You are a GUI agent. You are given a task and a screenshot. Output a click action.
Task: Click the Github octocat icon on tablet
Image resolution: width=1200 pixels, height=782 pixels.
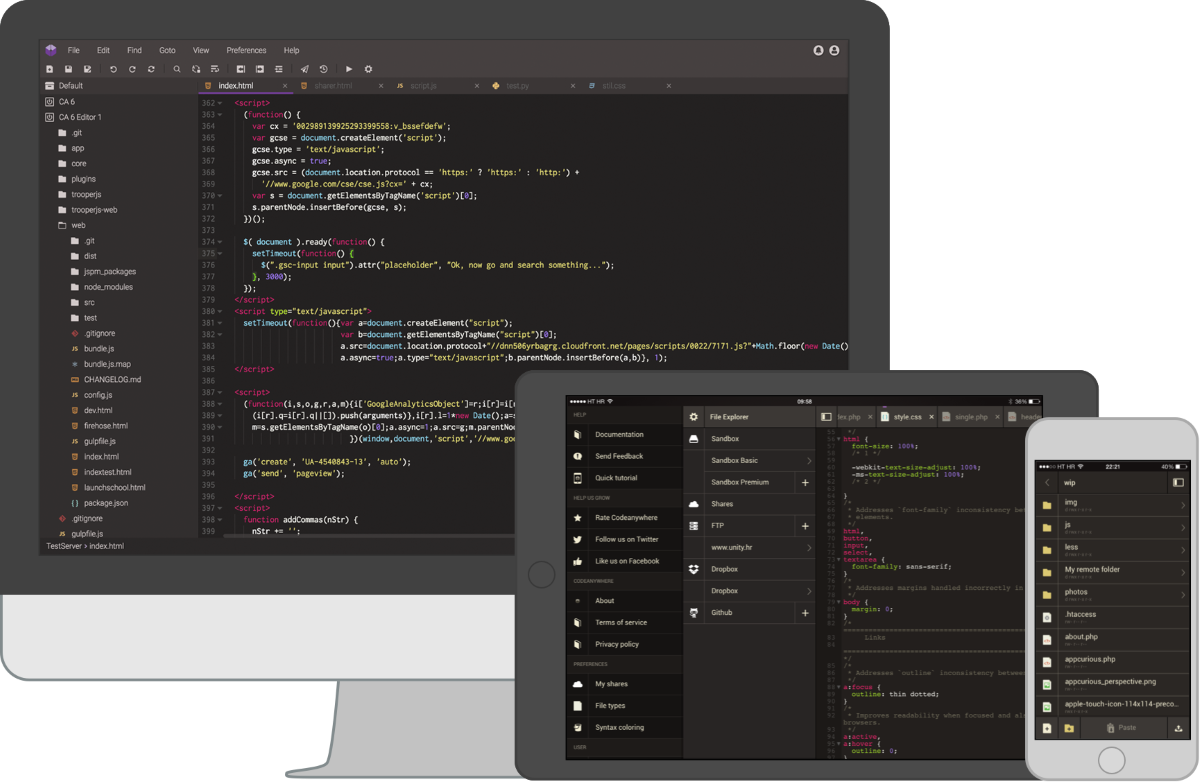(x=694, y=612)
